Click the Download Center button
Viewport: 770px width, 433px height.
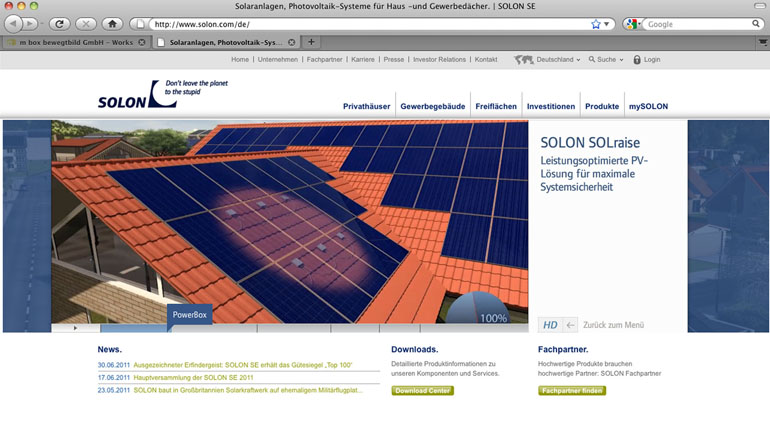tap(422, 391)
